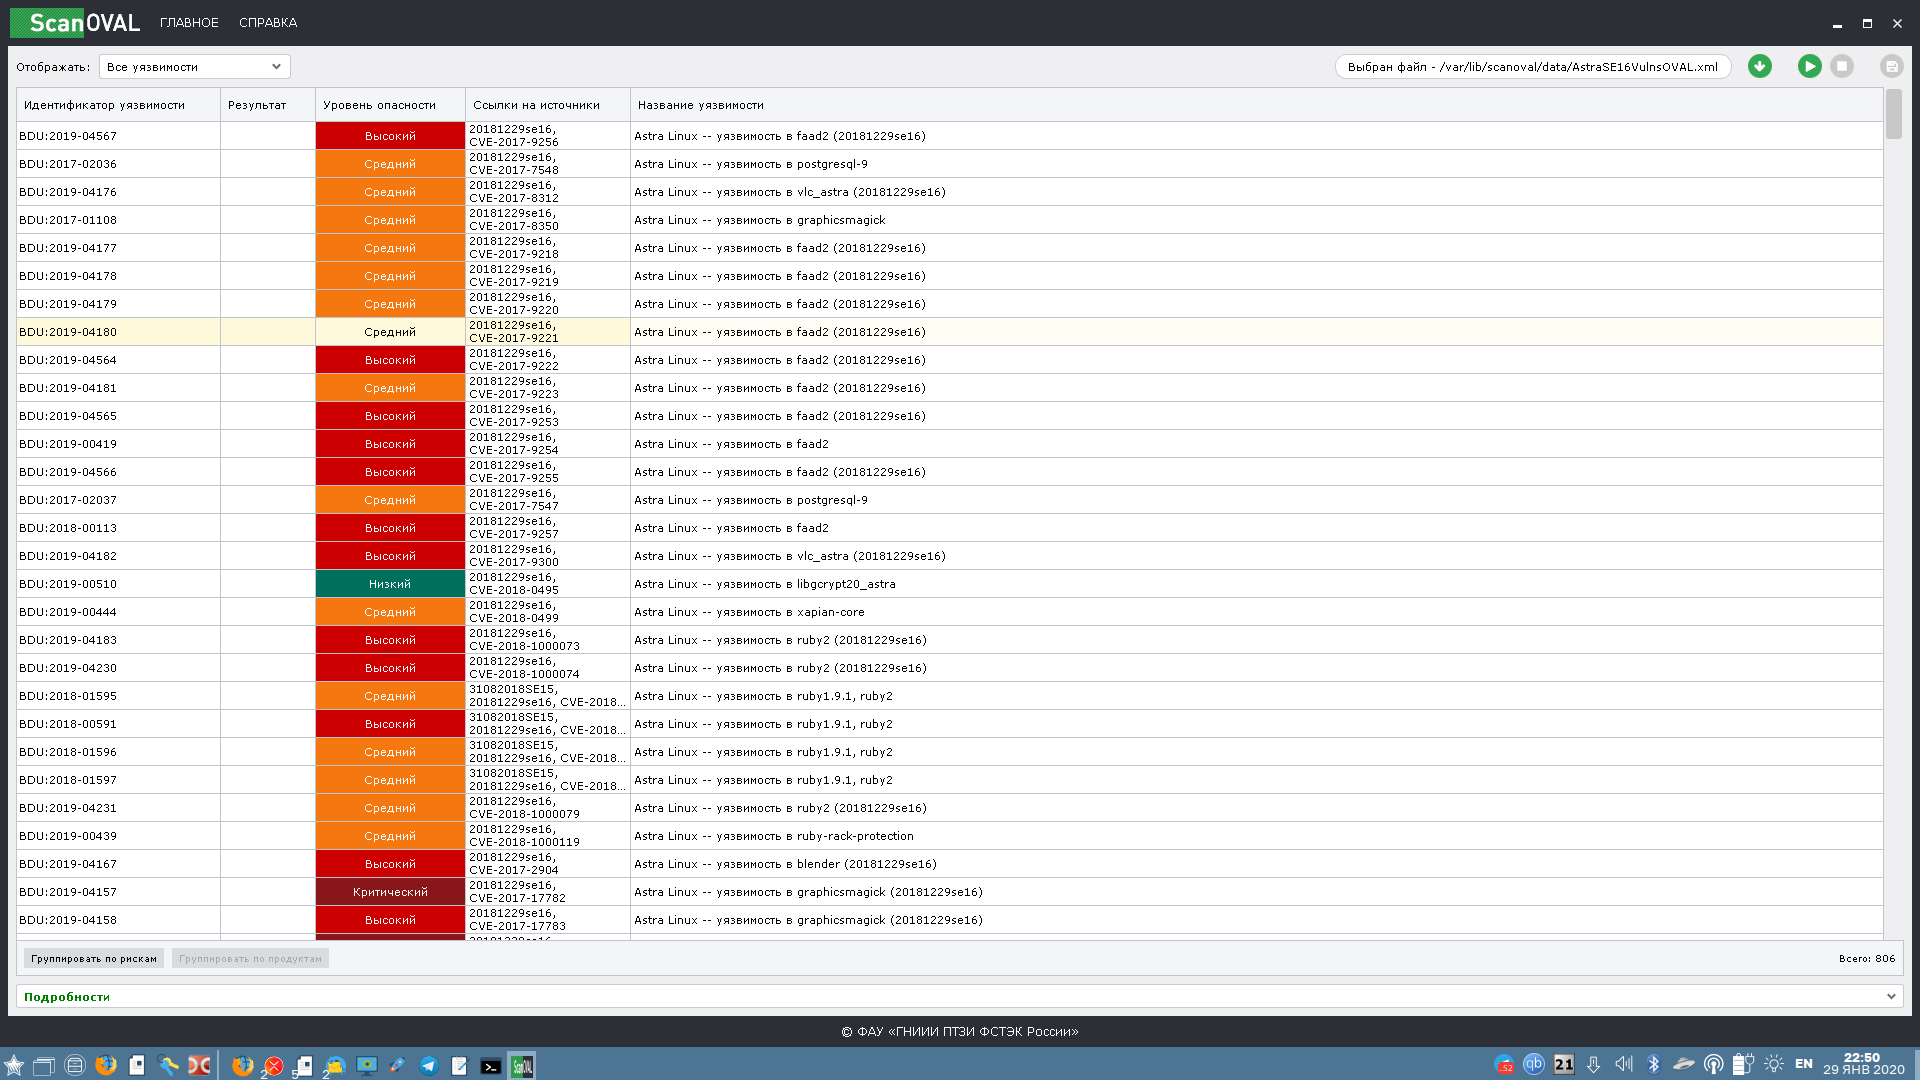Screen dimensions: 1920x1080
Task: Open the ГЛАВНОЕ menu
Action: click(x=189, y=22)
